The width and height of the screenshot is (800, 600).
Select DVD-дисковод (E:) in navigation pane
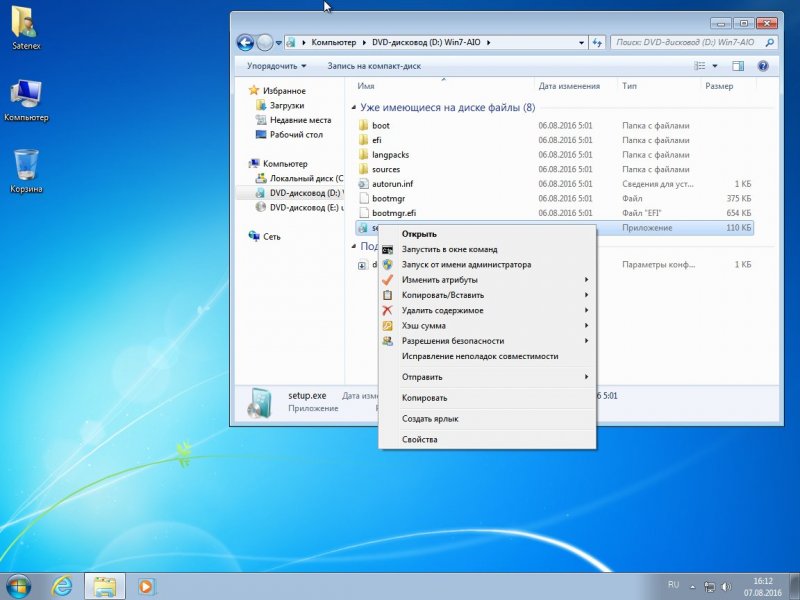[299, 208]
